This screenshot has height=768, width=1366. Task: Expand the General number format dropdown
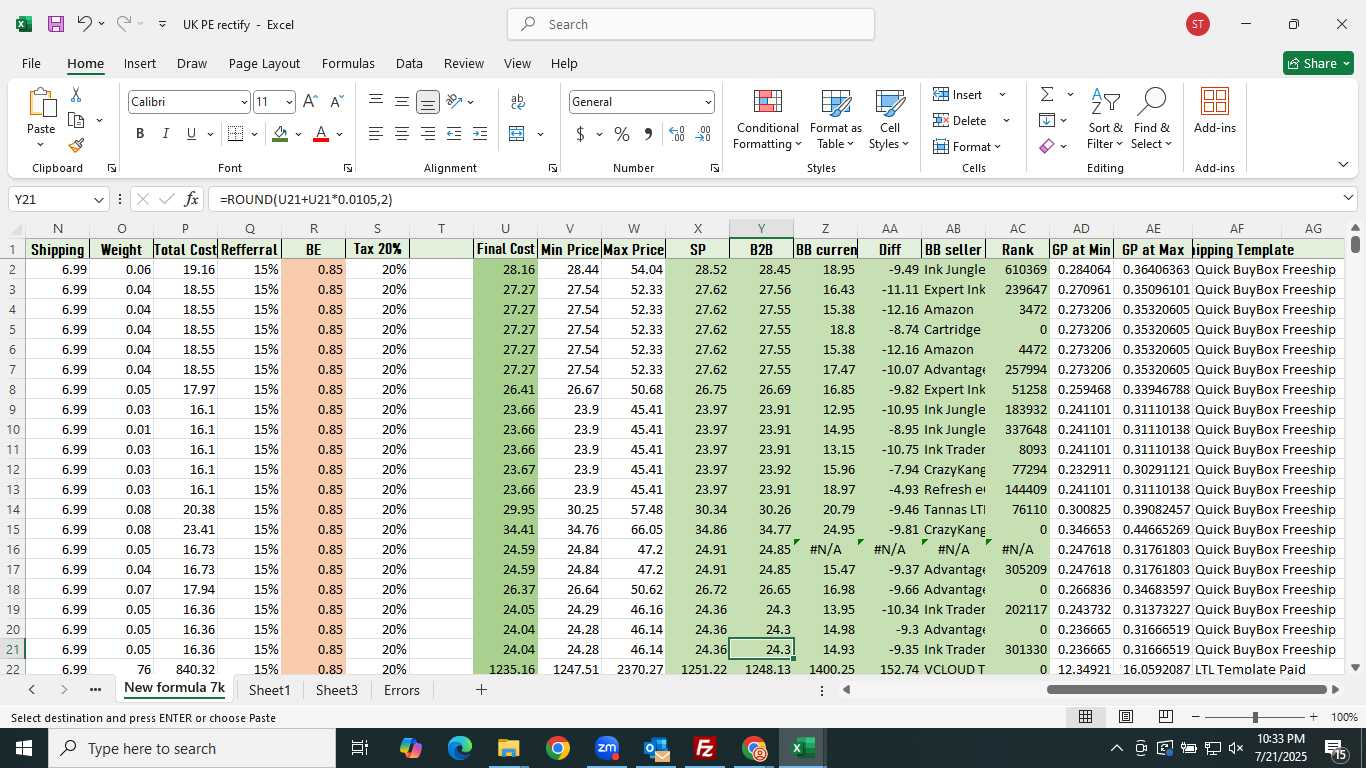coord(708,102)
